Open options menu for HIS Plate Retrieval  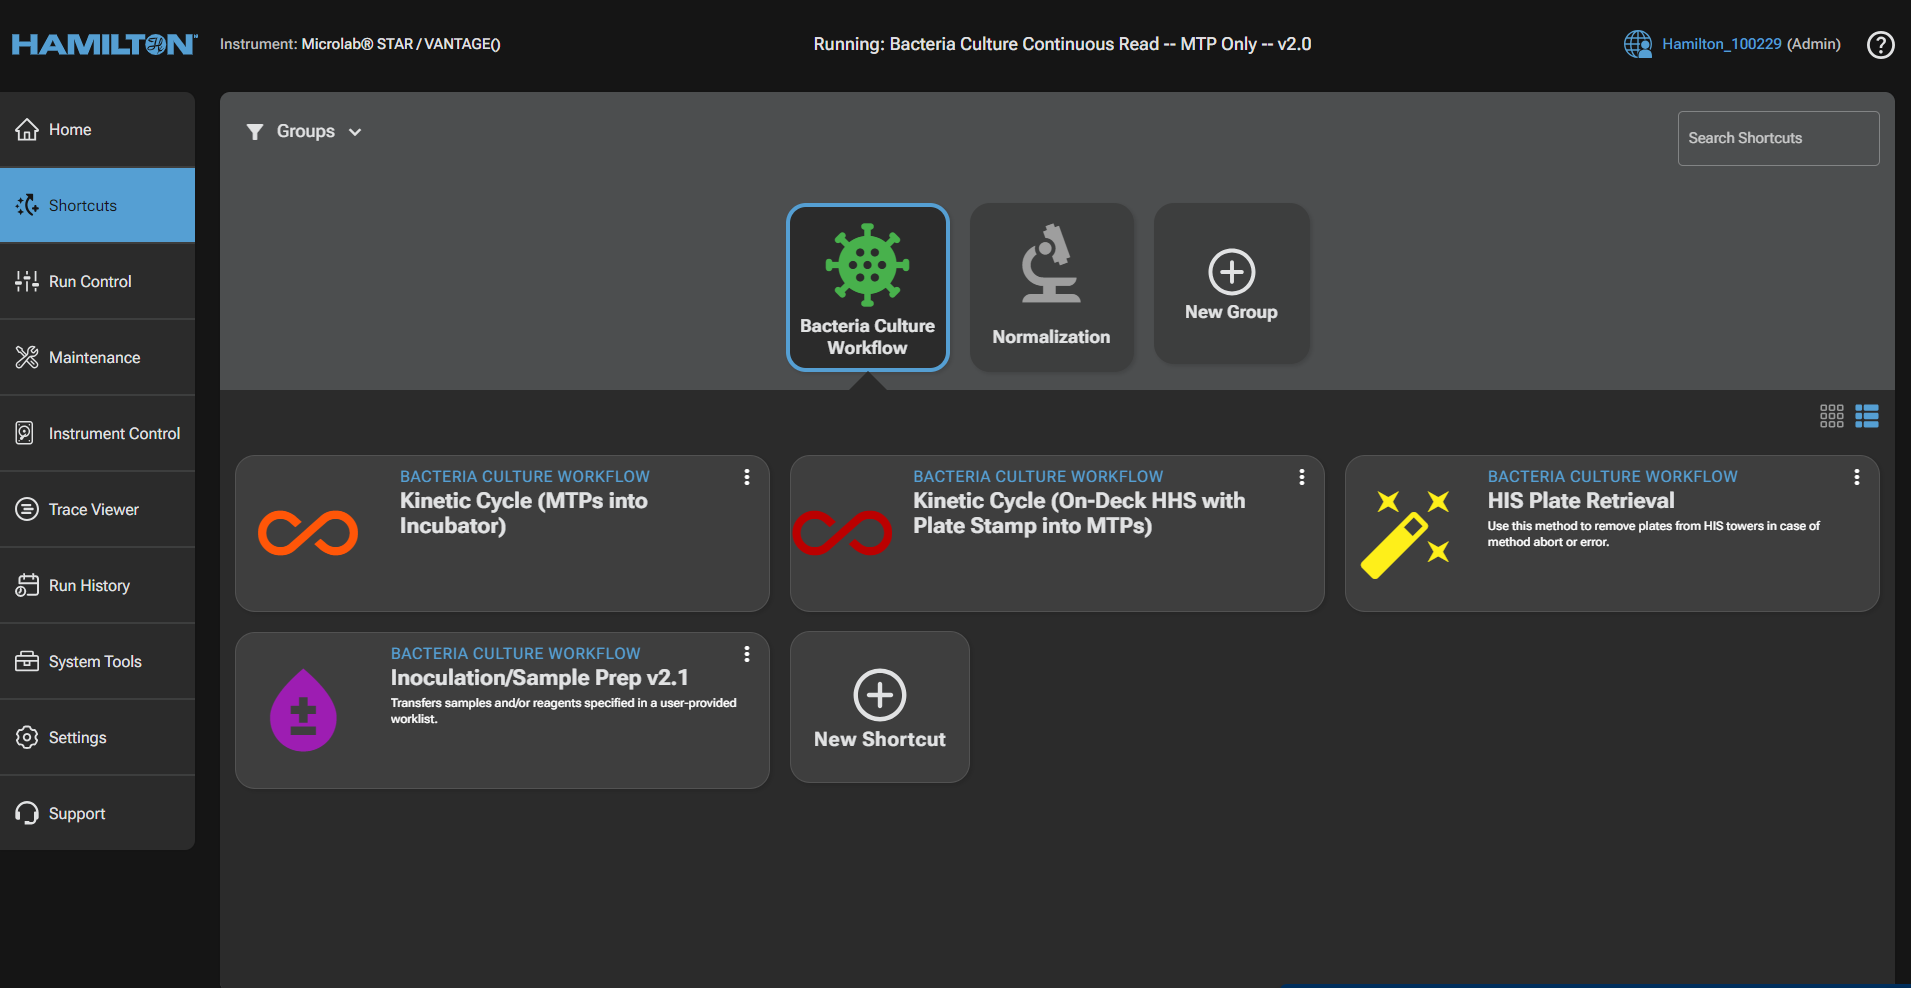tap(1856, 478)
